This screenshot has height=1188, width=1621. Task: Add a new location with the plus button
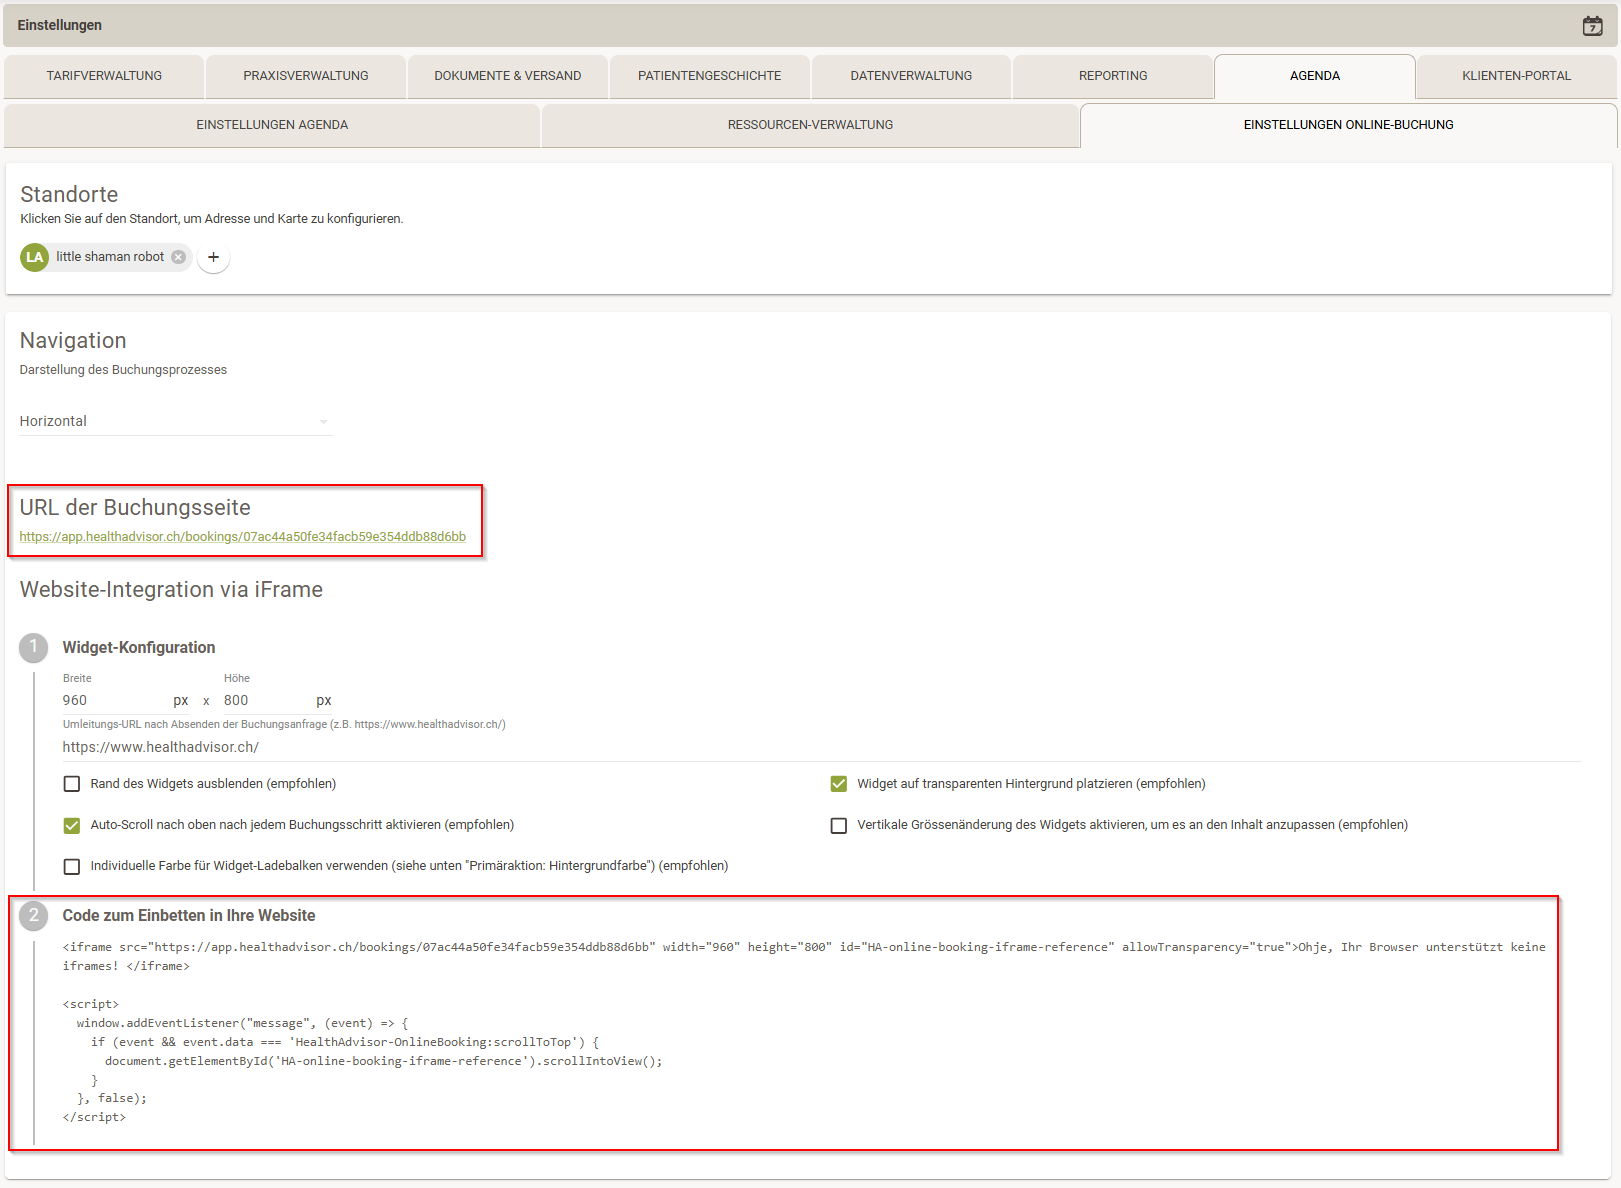(x=213, y=257)
